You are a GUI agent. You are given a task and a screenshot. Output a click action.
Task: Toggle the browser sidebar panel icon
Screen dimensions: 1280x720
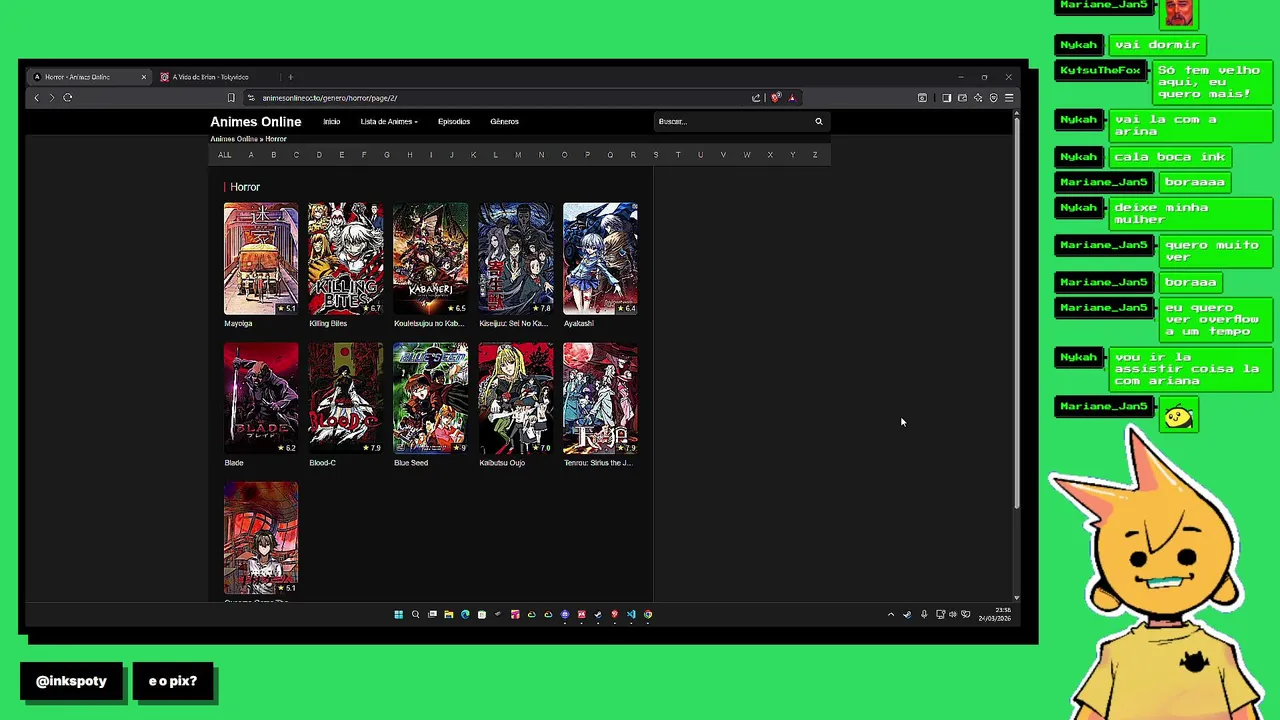point(947,98)
